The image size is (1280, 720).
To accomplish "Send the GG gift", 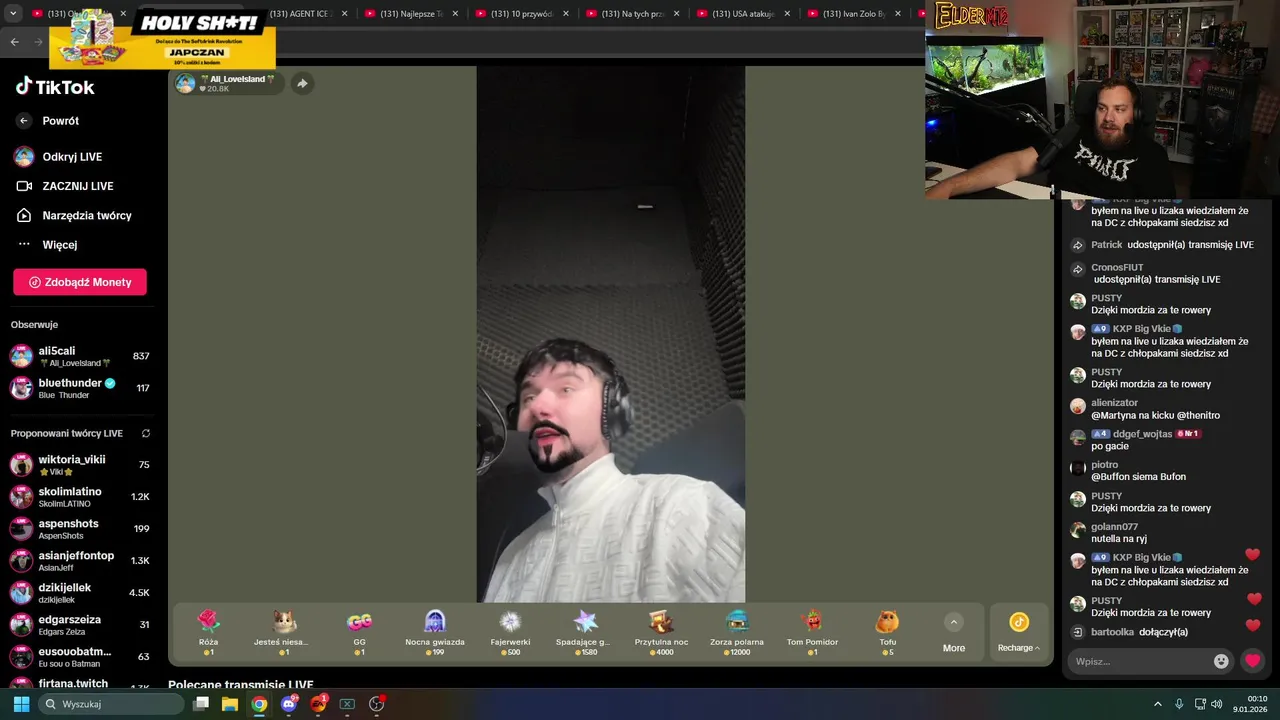I will pyautogui.click(x=359, y=632).
